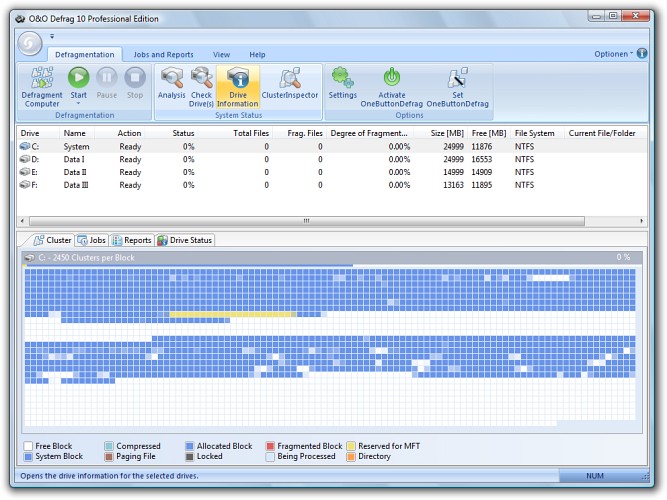667x500 pixels.
Task: Sort by the Size [MB] column header
Action: (441, 133)
